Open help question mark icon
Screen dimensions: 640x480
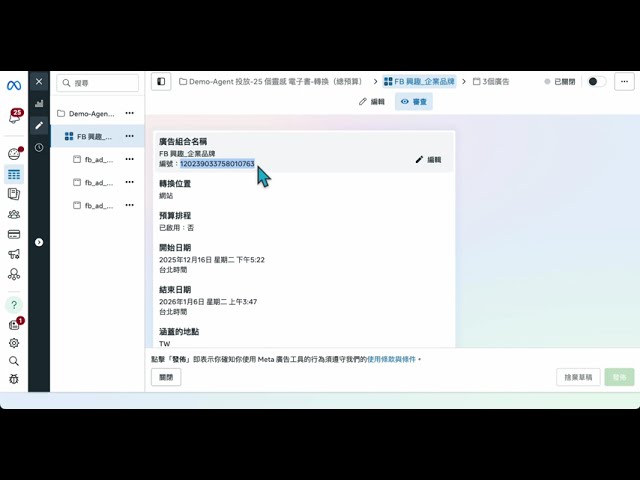[x=14, y=304]
